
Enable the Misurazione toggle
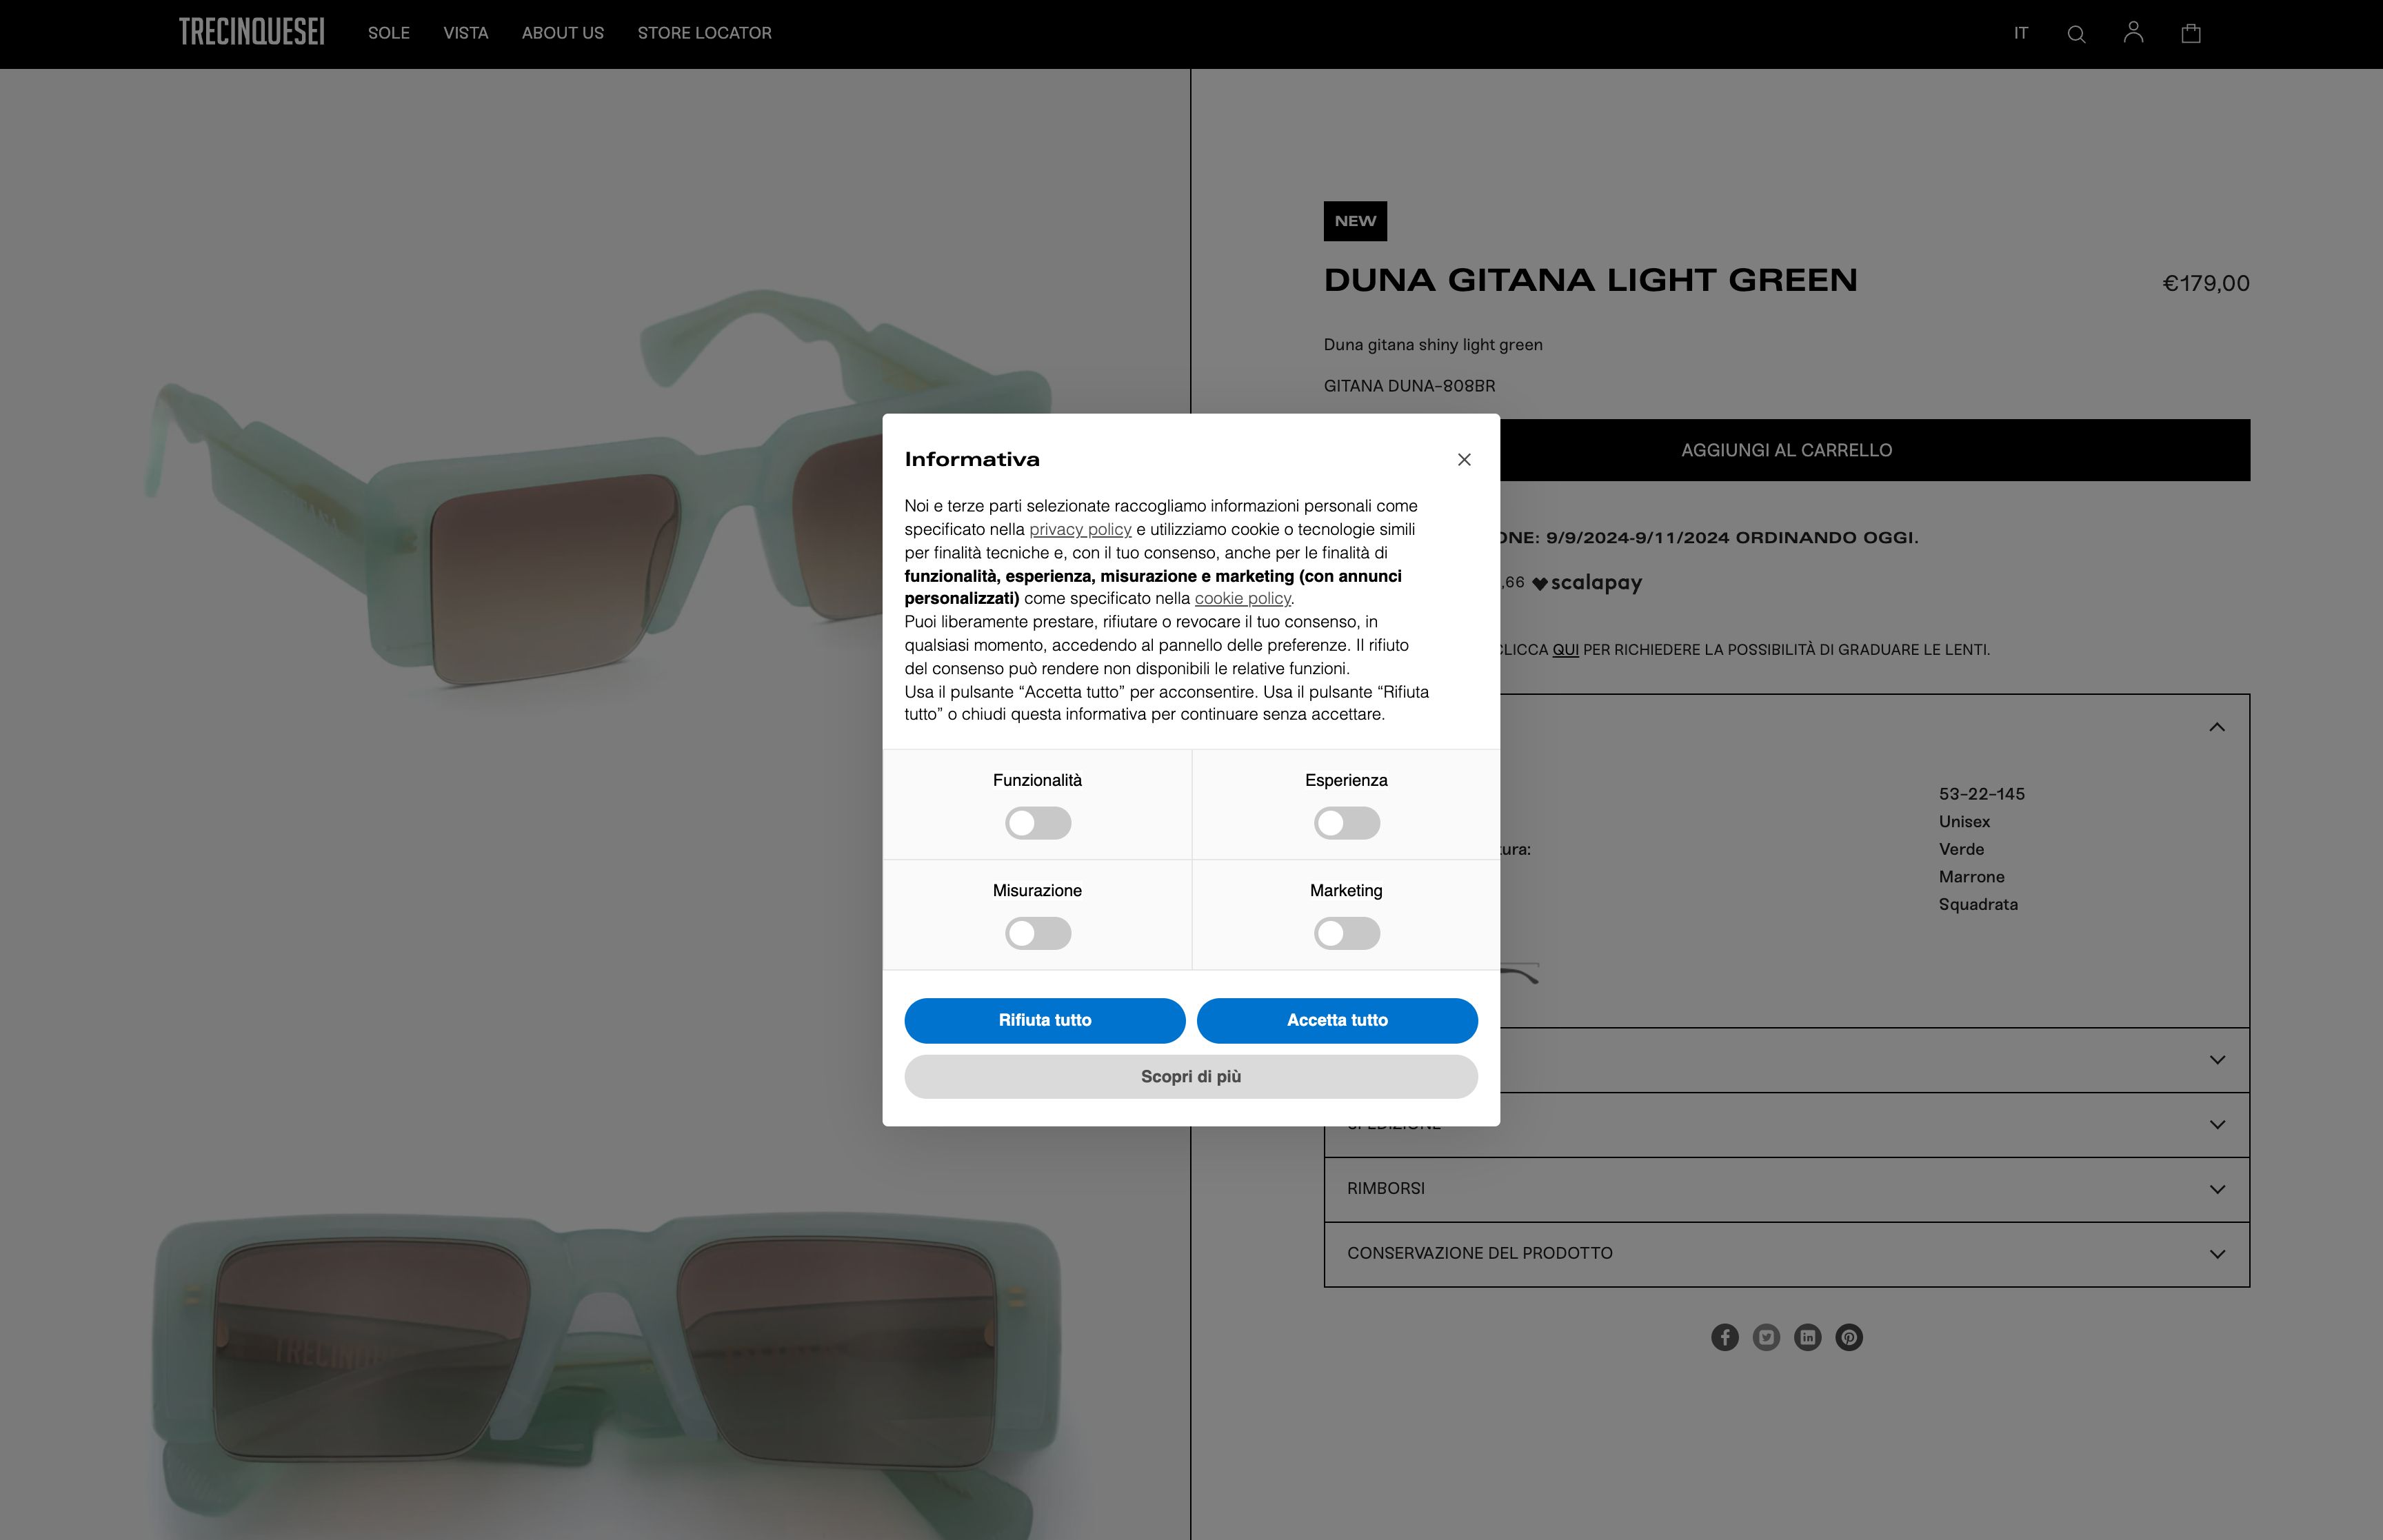pos(1037,933)
